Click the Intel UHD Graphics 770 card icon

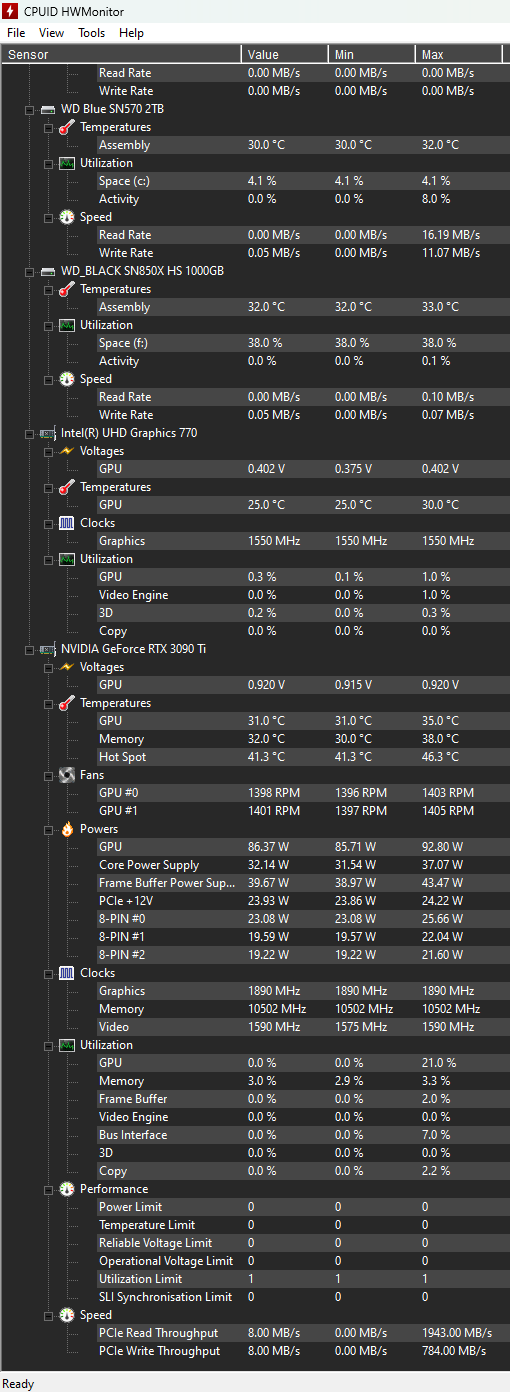[47, 433]
